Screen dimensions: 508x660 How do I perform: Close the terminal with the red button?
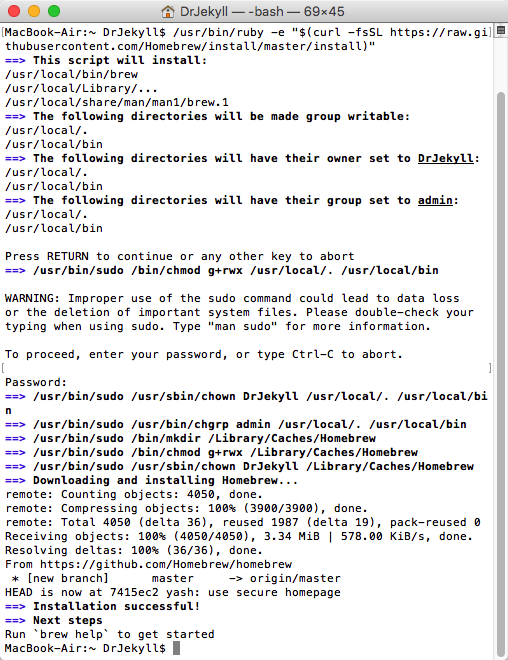tap(14, 11)
